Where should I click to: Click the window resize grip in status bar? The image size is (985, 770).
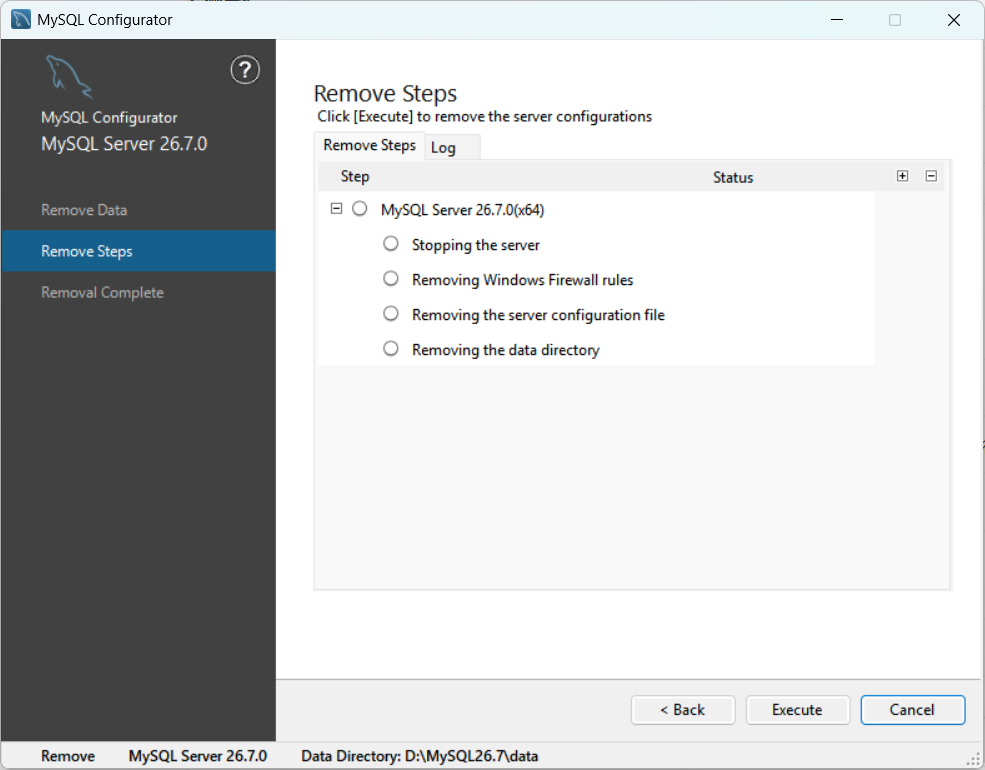(x=974, y=759)
